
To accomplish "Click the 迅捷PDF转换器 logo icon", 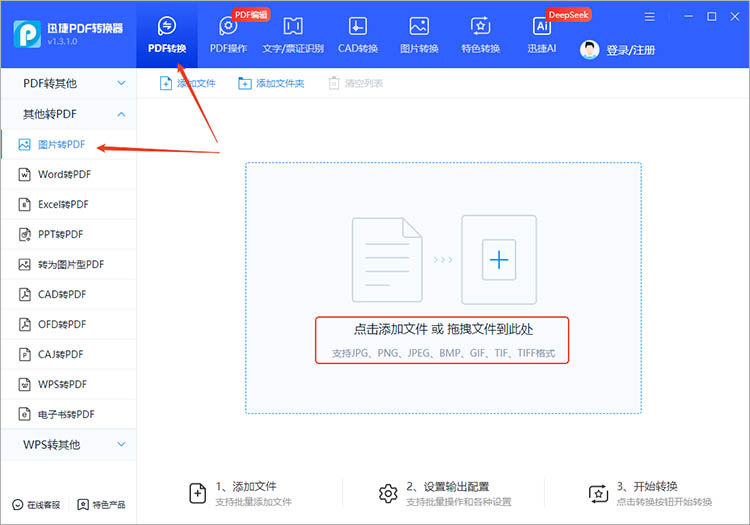I will [27, 34].
